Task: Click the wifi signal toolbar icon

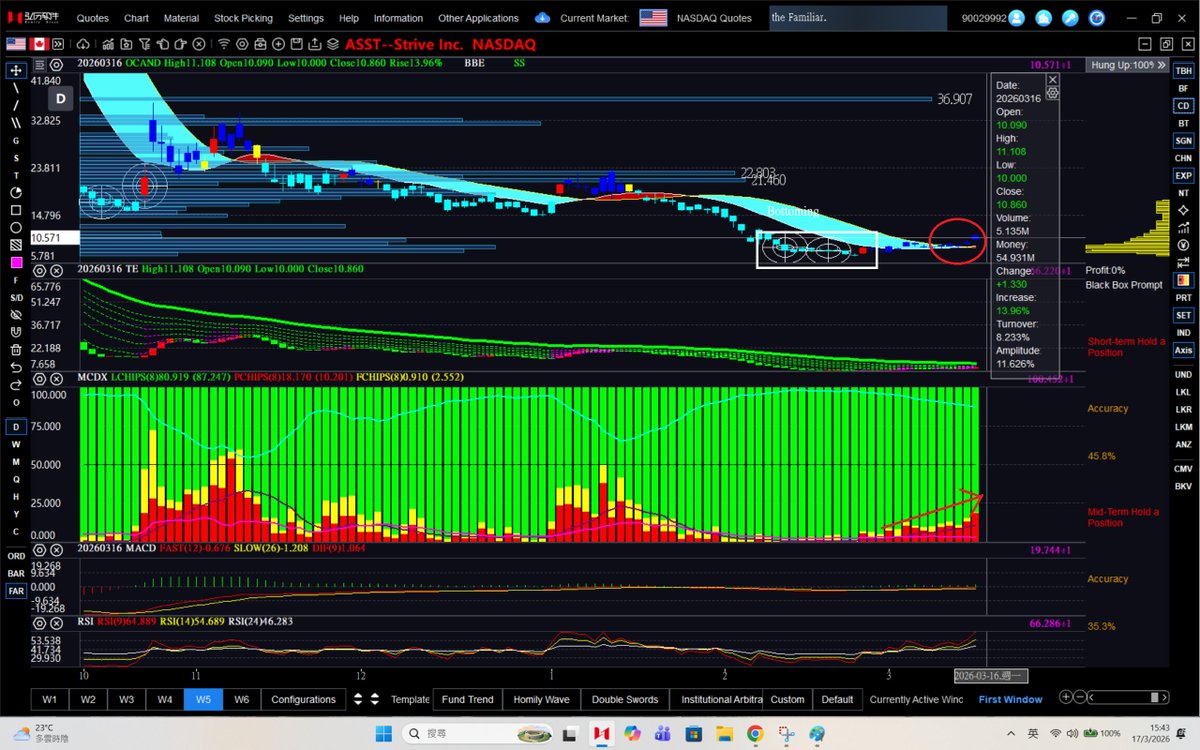Action: [x=224, y=44]
